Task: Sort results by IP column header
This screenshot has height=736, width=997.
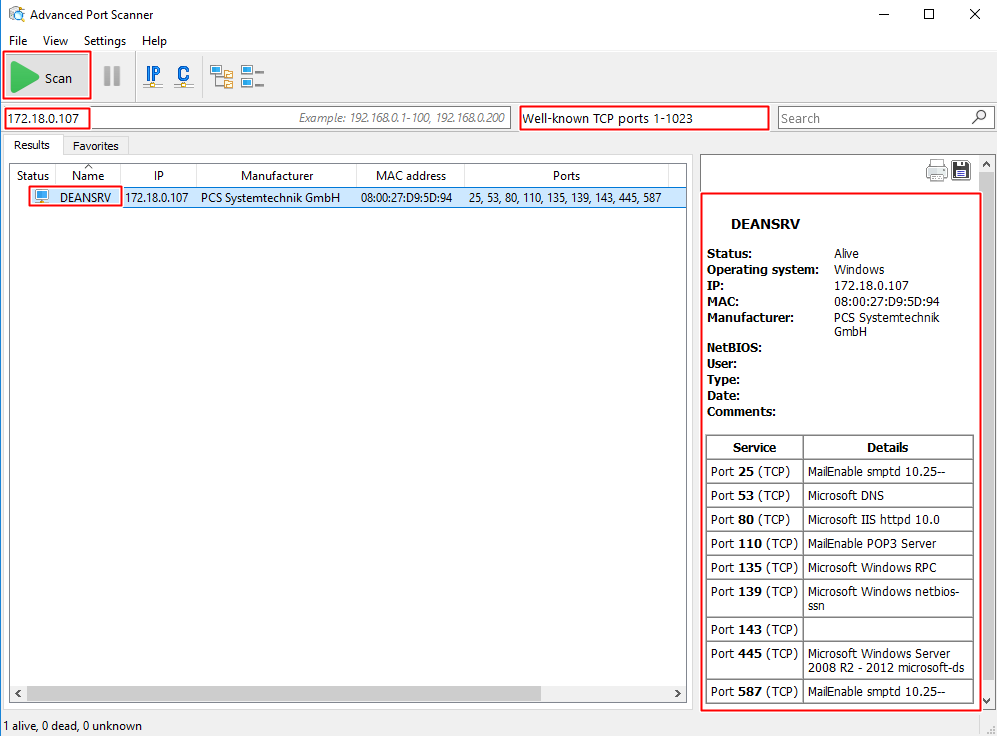Action: pyautogui.click(x=158, y=175)
